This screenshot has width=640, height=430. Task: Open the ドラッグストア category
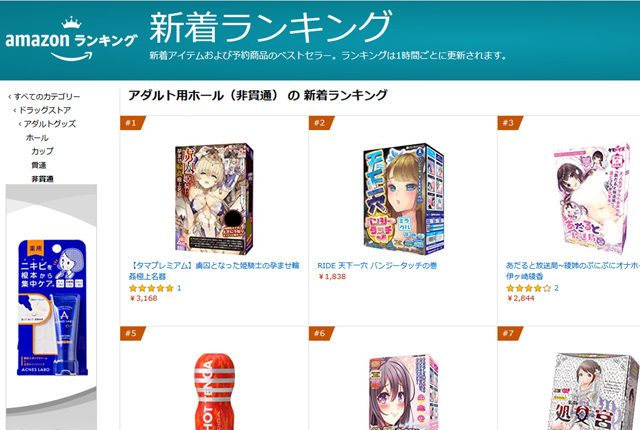pos(45,110)
